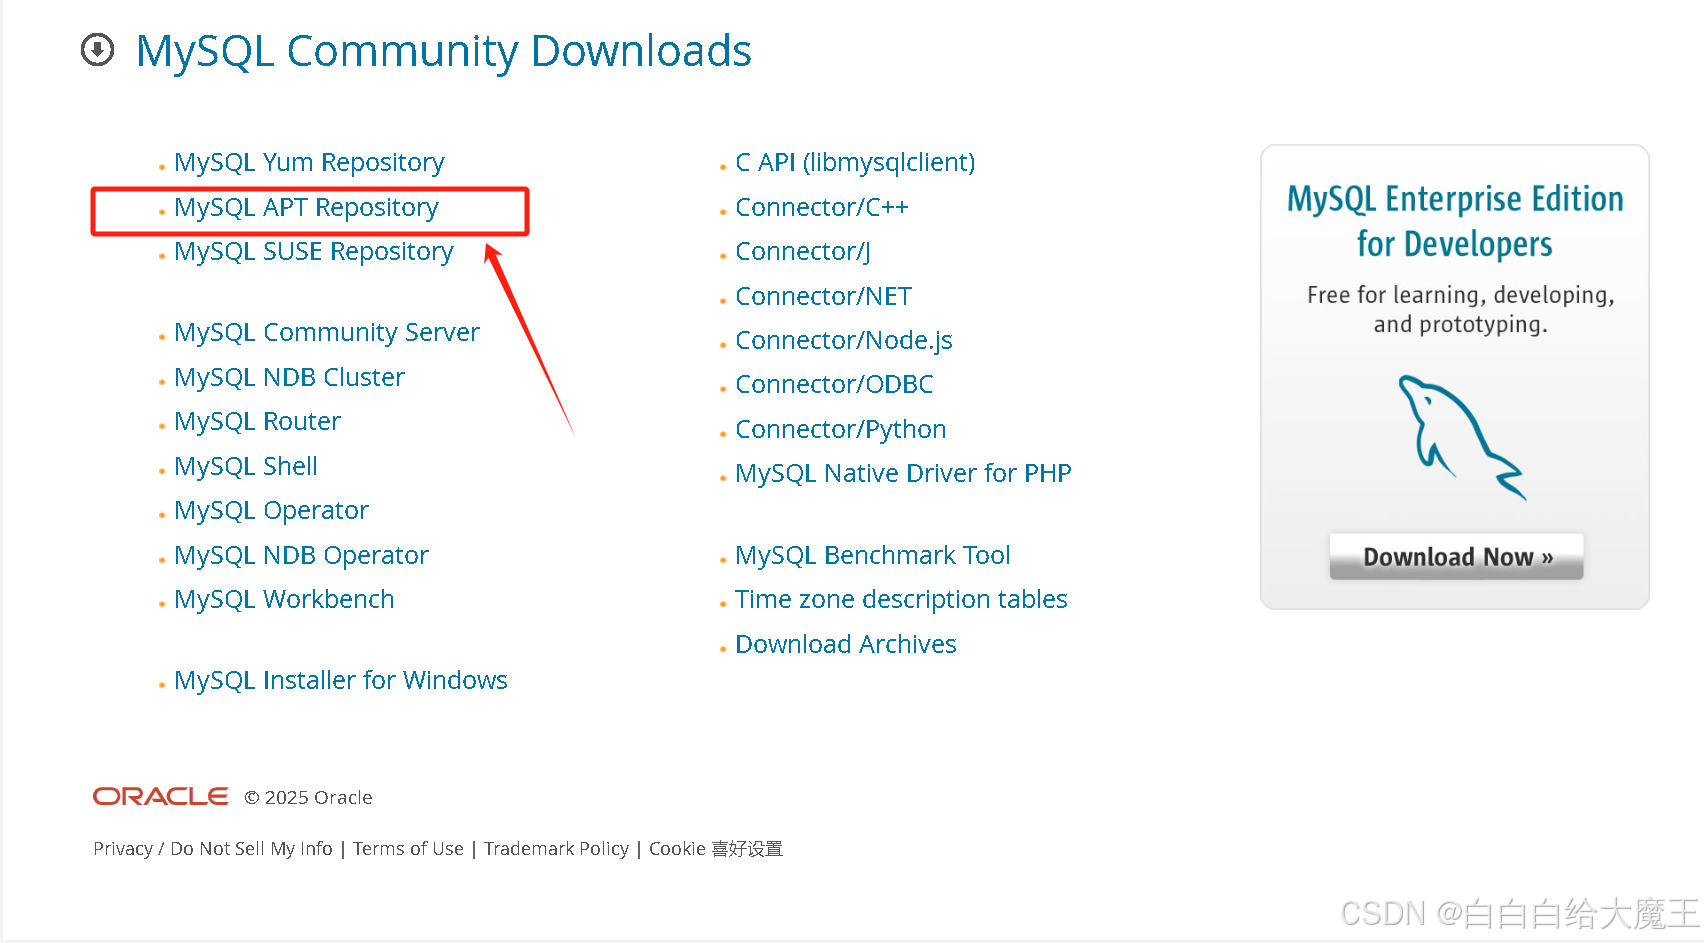
Task: Select the MySQL Router link
Action: coord(257,421)
